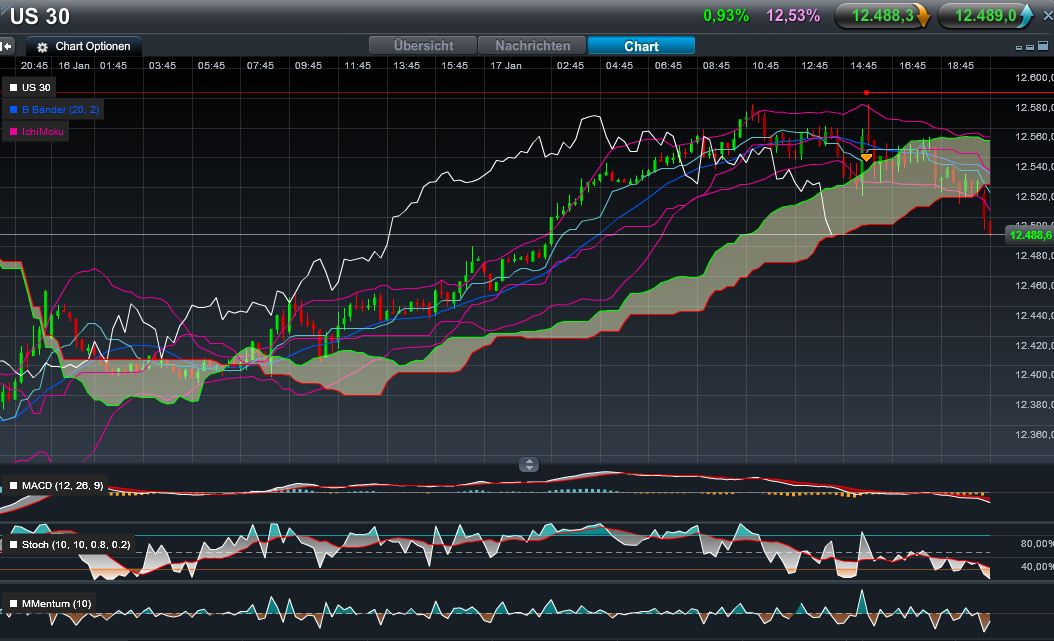Select the medium chart layout icon
This screenshot has height=641, width=1054.
click(1029, 47)
